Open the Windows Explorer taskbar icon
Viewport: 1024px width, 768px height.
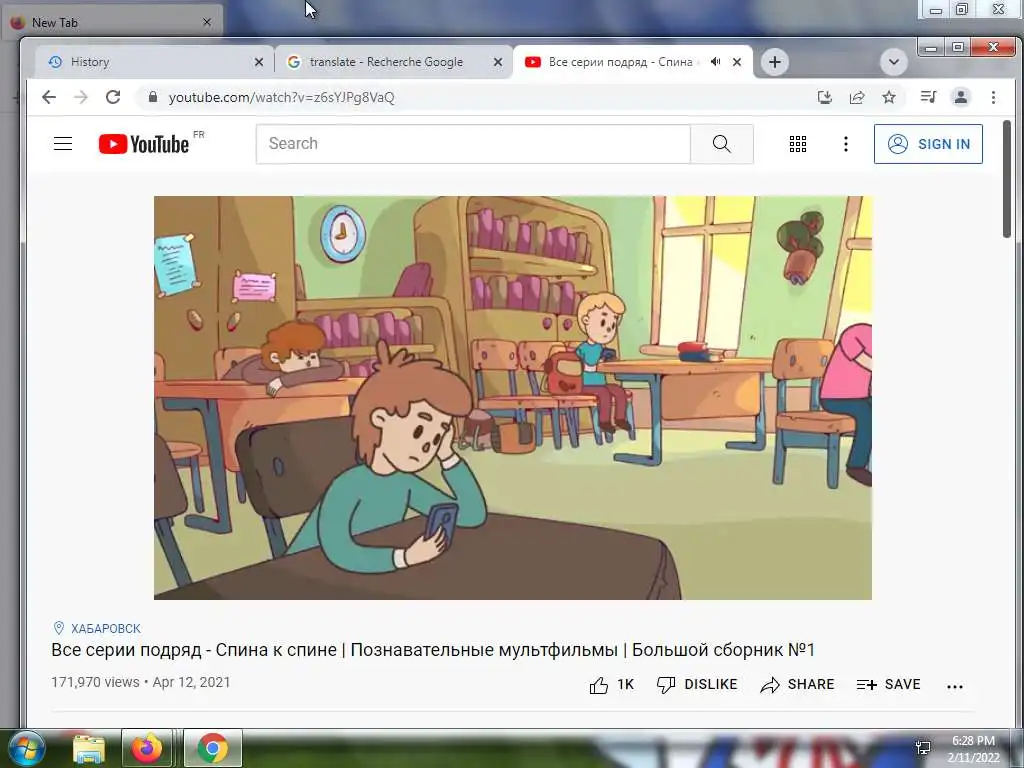point(89,748)
